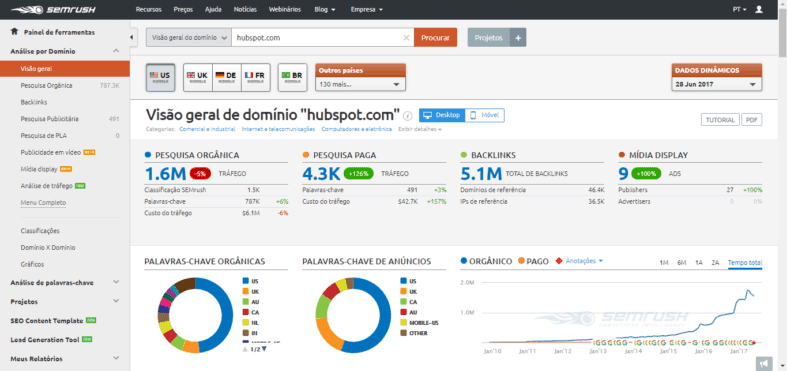Select the FR Google database
The image size is (787, 371).
256,77
